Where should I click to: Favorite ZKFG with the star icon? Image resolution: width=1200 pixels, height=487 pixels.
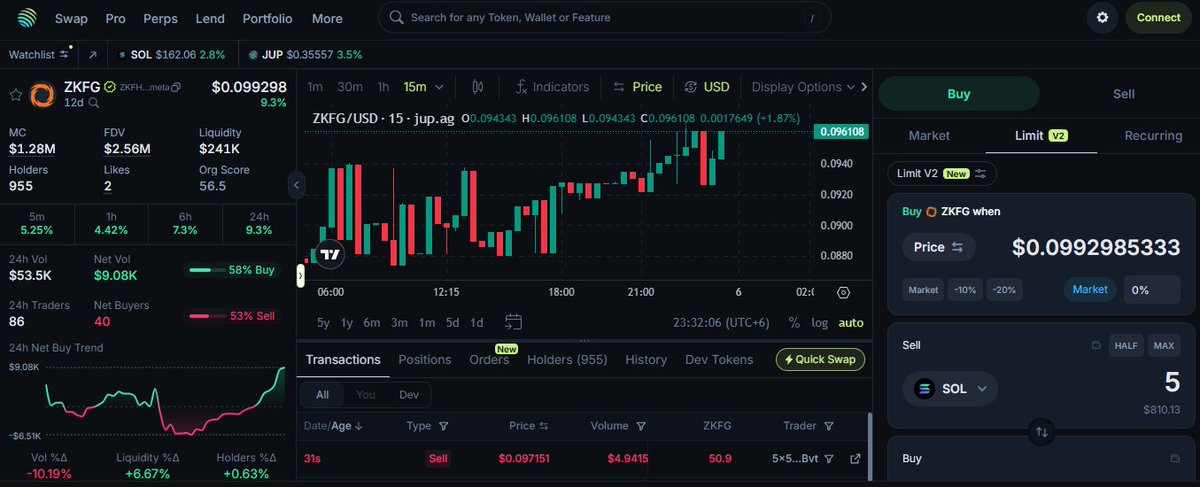coord(16,95)
